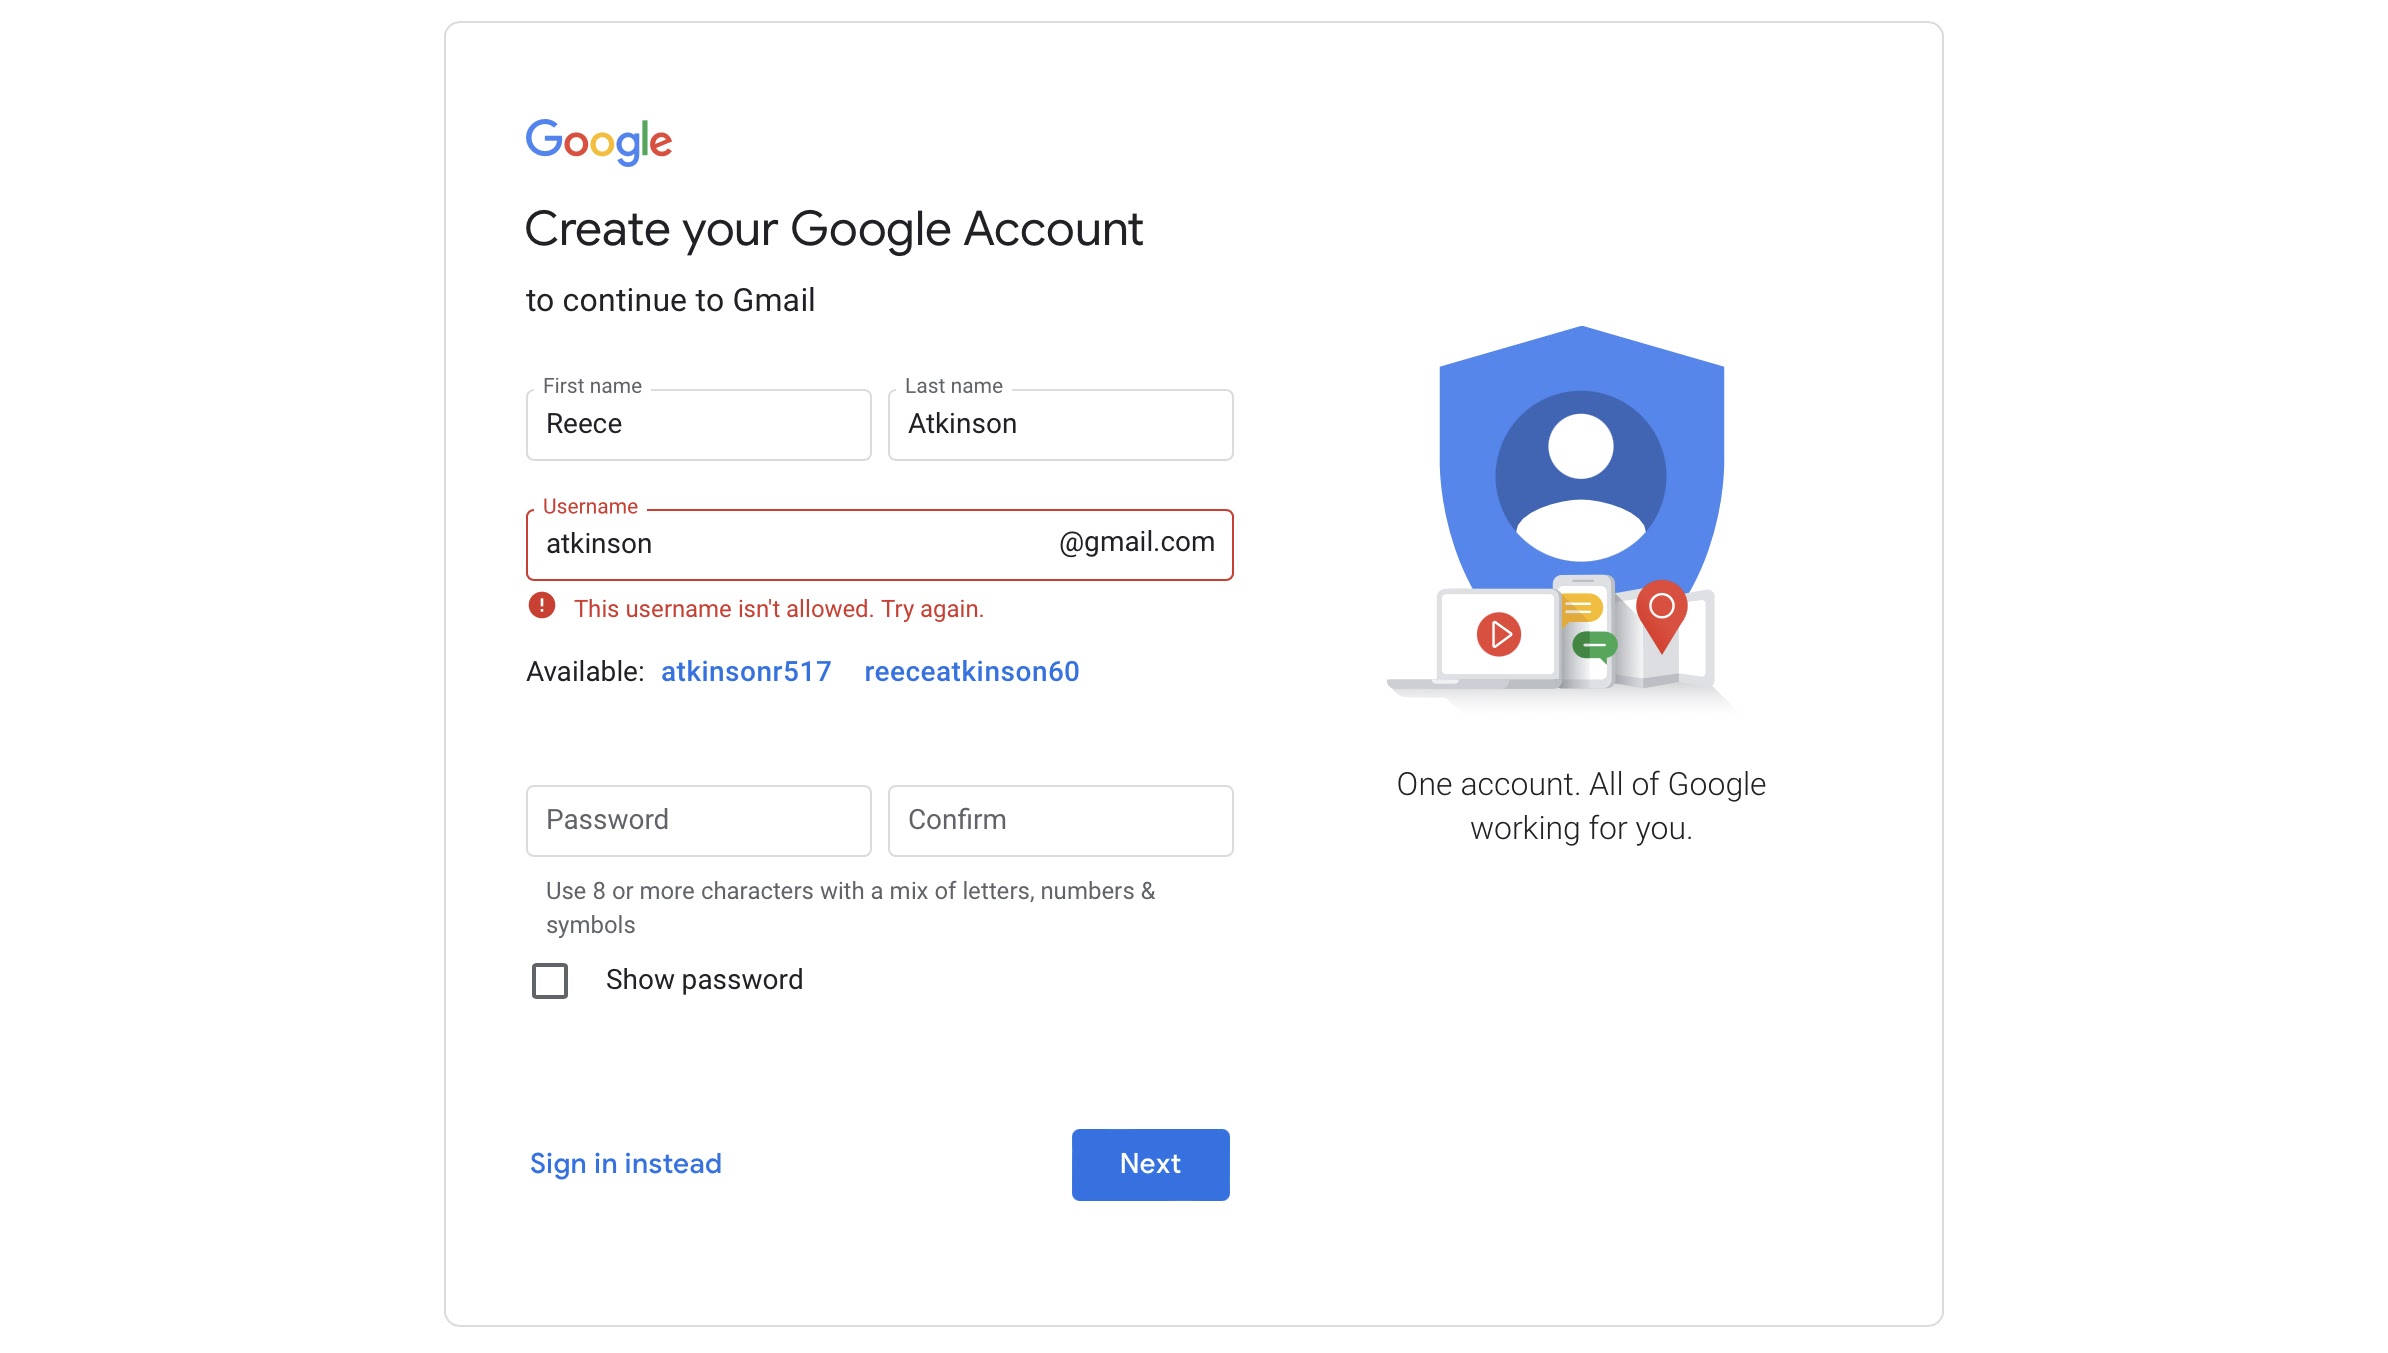Image resolution: width=2388 pixels, height=1353 pixels.
Task: Select the atkinsonr517 suggested username
Action: [746, 671]
